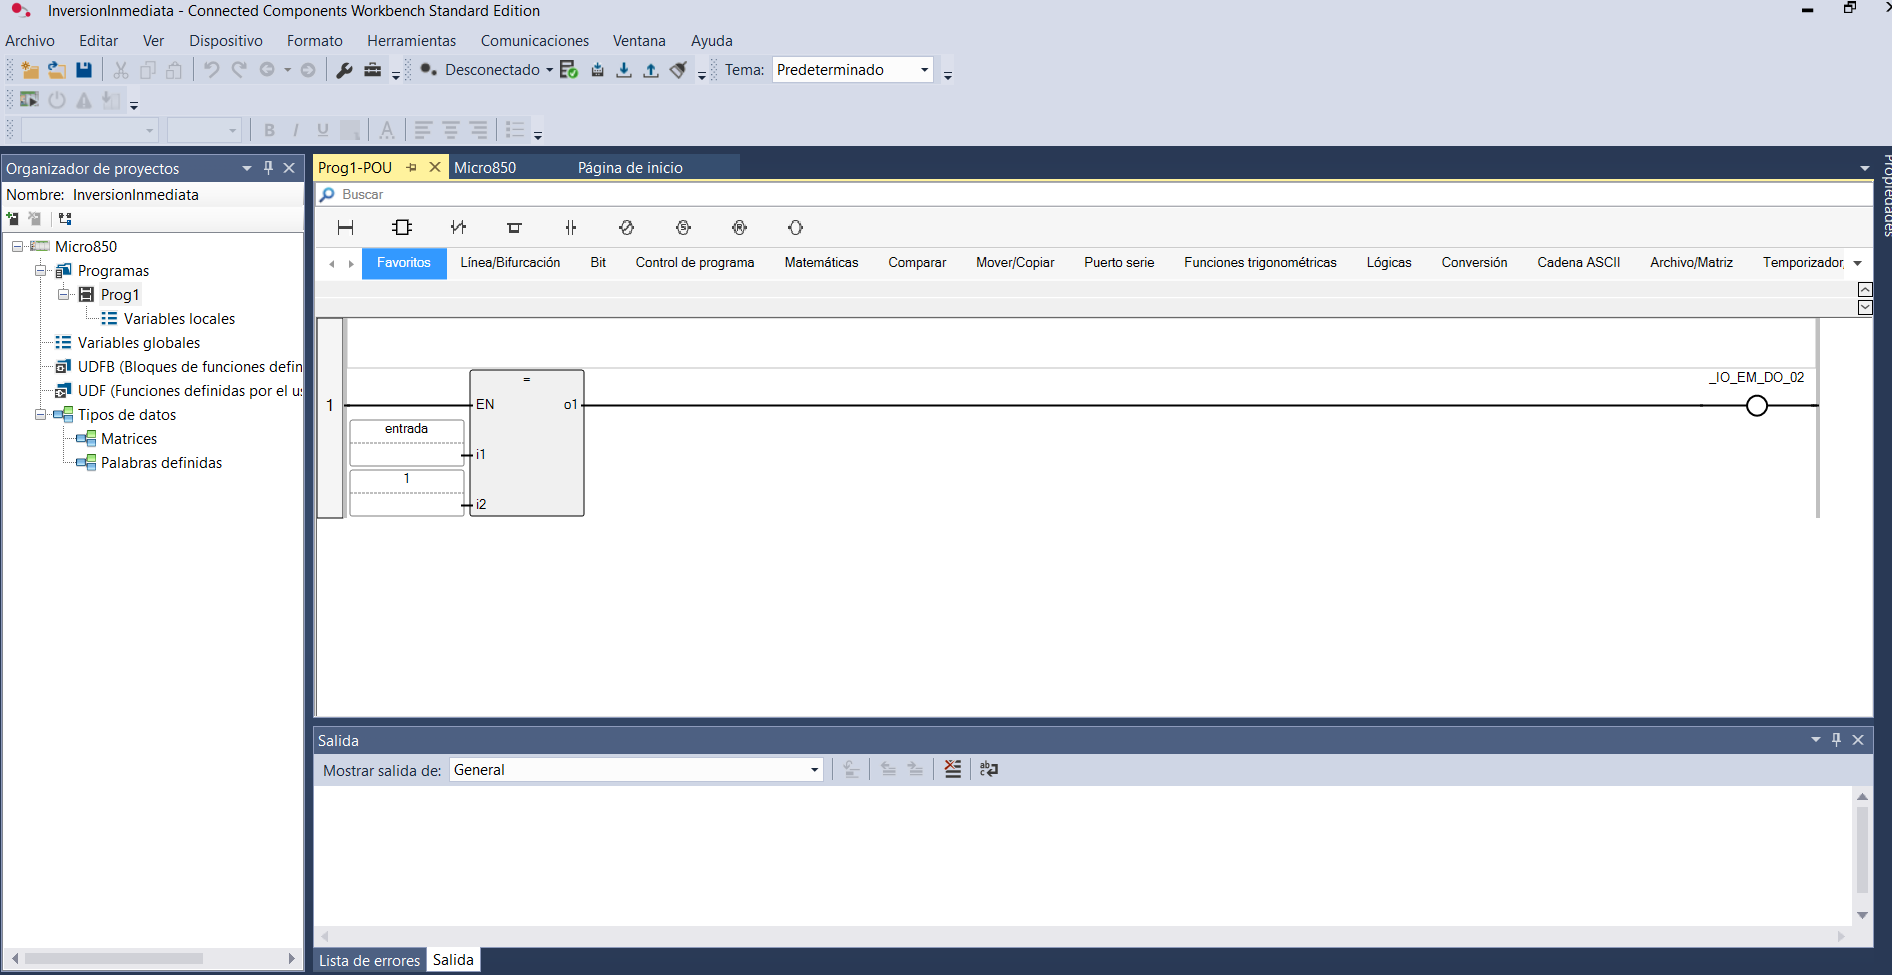Viewport: 1892px width, 975px height.
Task: Add a direct contact element
Action: (571, 228)
